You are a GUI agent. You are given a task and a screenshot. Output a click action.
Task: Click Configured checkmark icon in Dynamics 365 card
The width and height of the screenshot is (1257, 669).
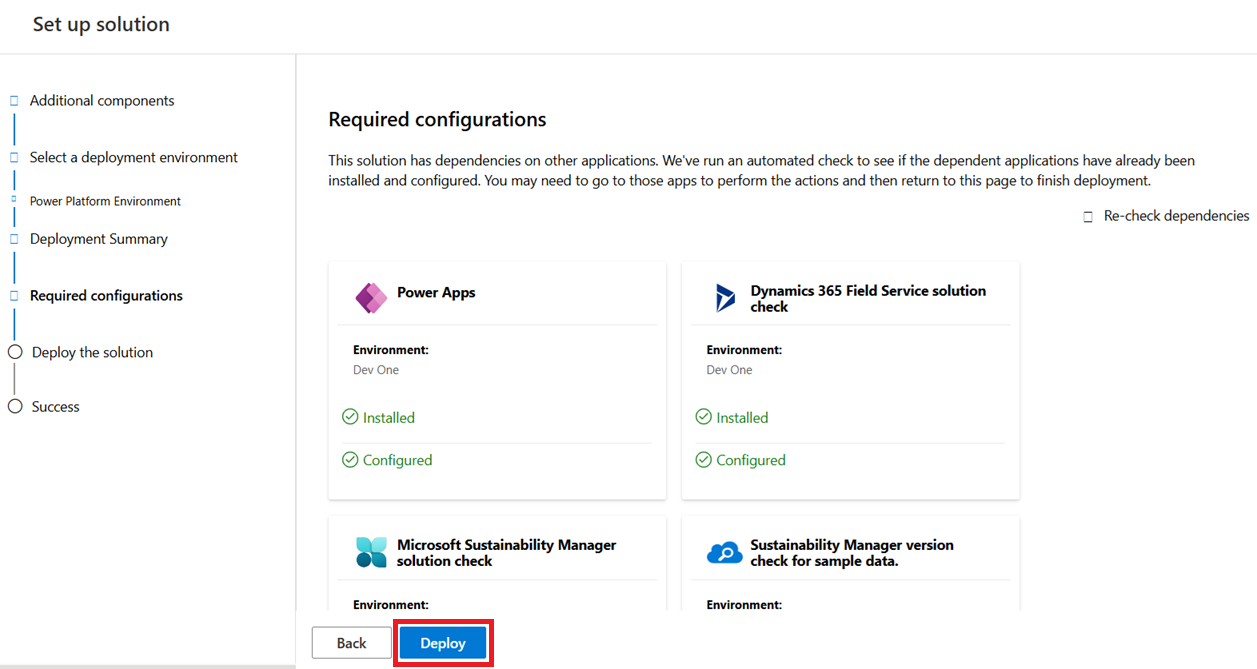click(704, 460)
